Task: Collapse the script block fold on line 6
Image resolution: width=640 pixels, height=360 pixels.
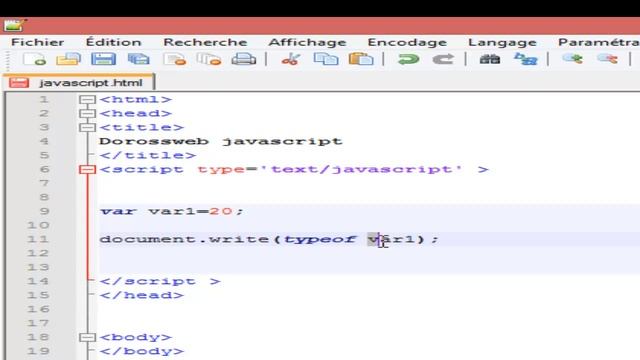Action: tap(87, 169)
